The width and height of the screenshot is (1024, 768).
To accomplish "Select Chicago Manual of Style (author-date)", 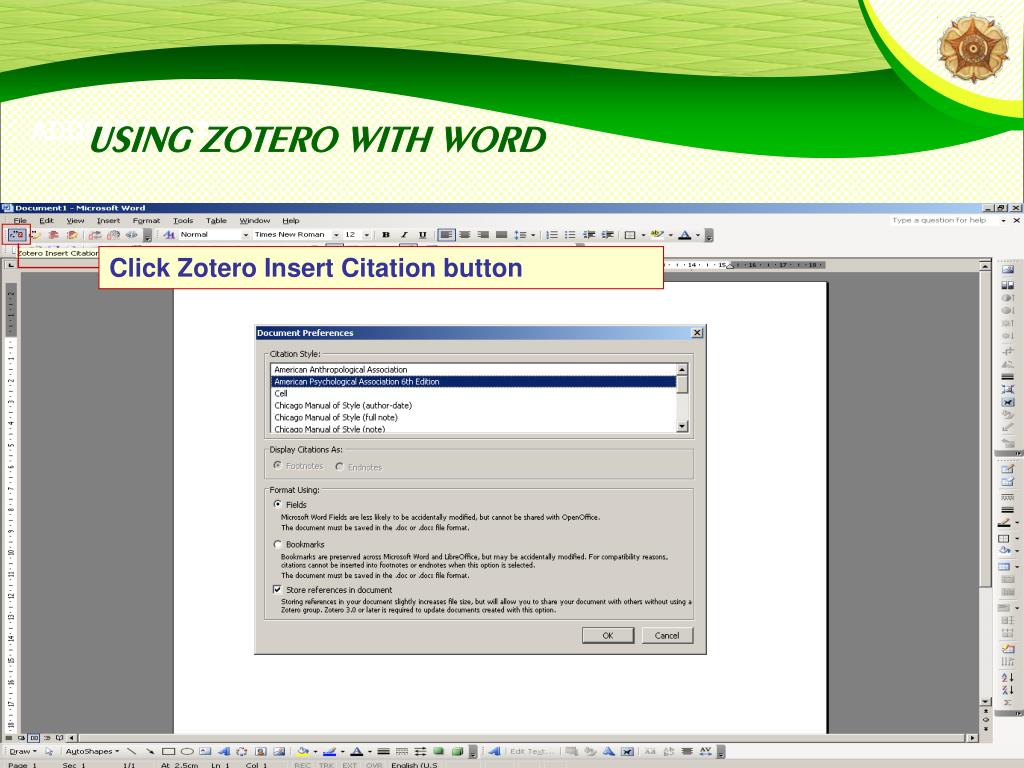I will pyautogui.click(x=473, y=405).
